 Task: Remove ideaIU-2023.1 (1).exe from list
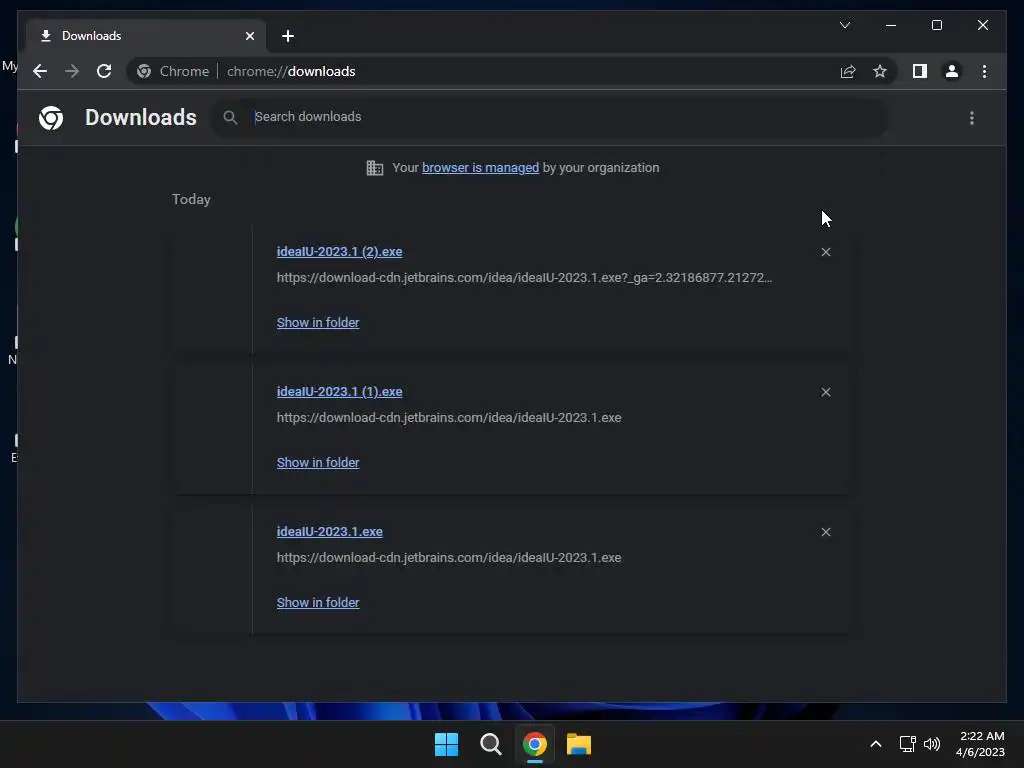tap(826, 392)
